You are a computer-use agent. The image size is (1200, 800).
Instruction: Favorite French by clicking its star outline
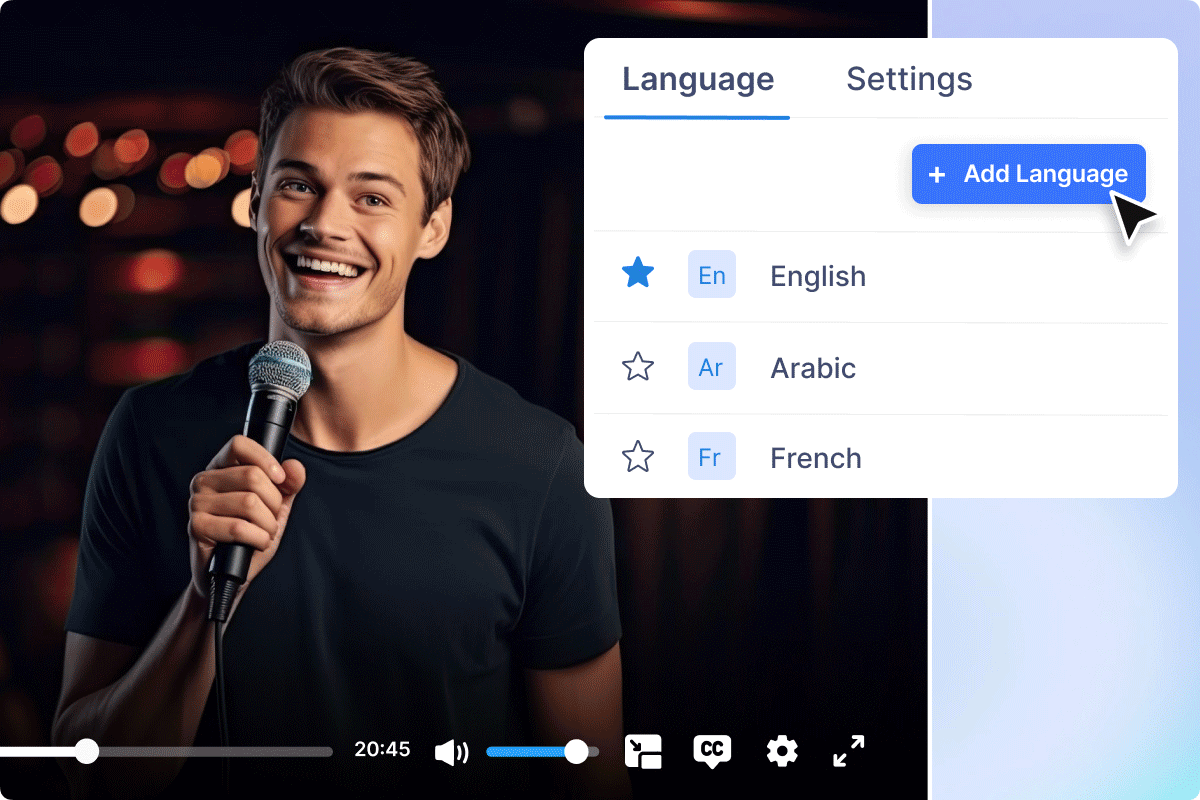638,456
